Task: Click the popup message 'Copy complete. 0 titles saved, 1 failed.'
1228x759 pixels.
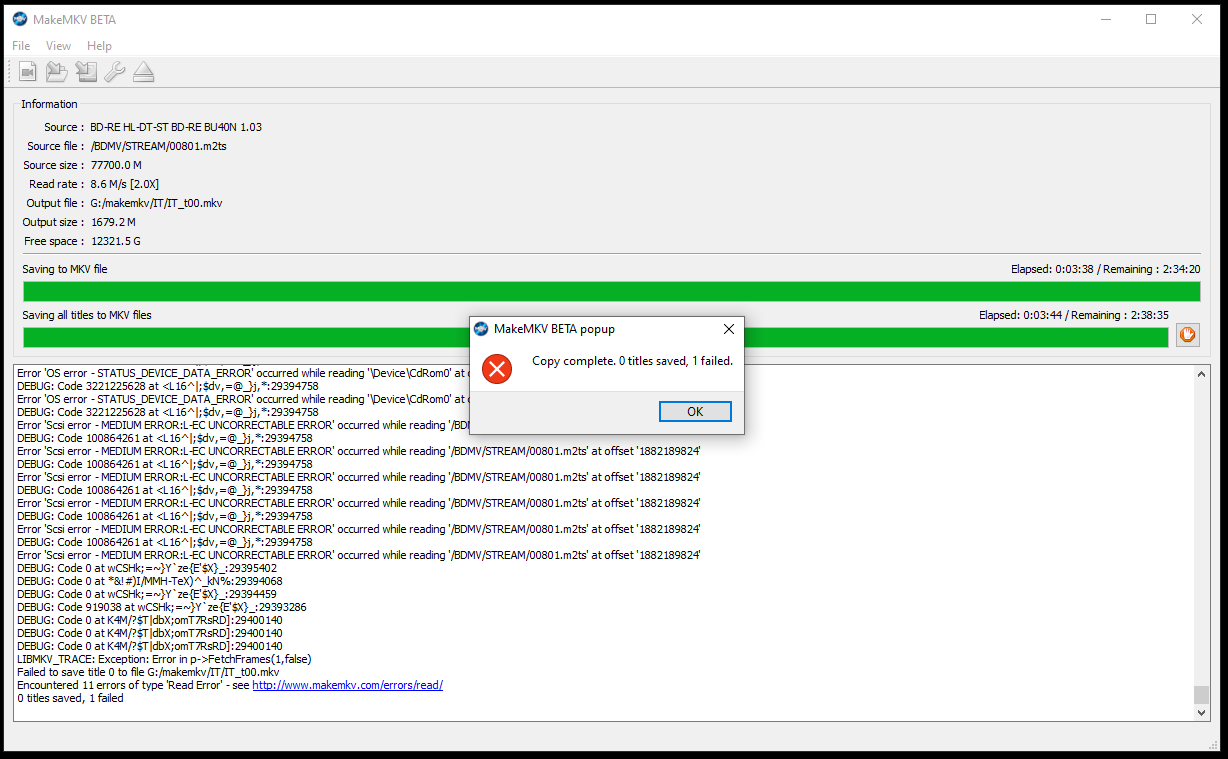Action: [x=632, y=361]
